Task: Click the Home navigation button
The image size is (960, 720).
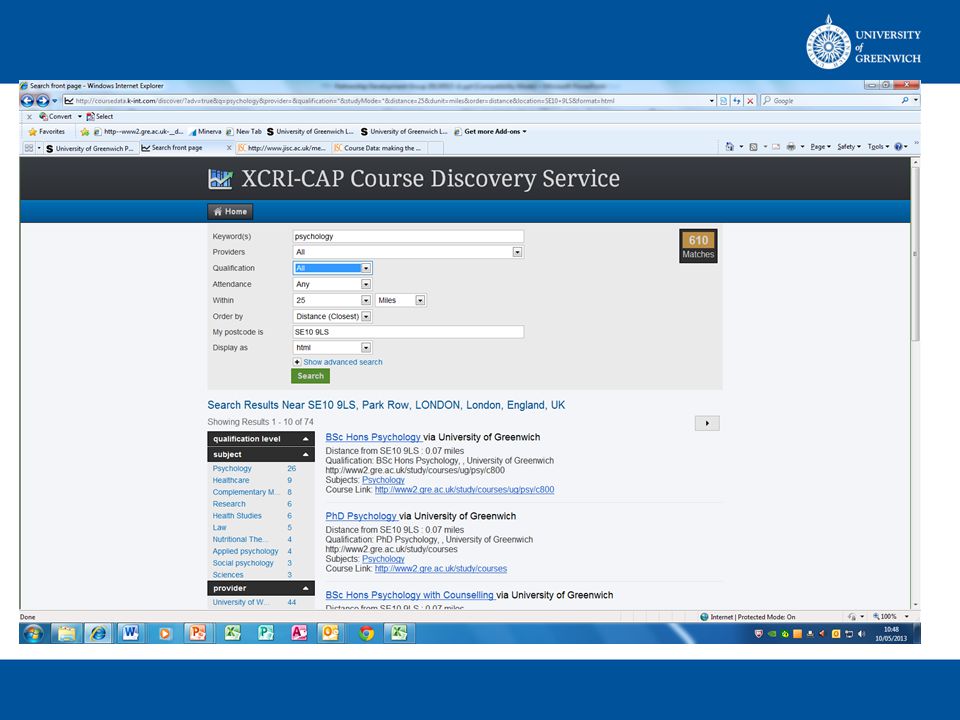Action: tap(230, 212)
